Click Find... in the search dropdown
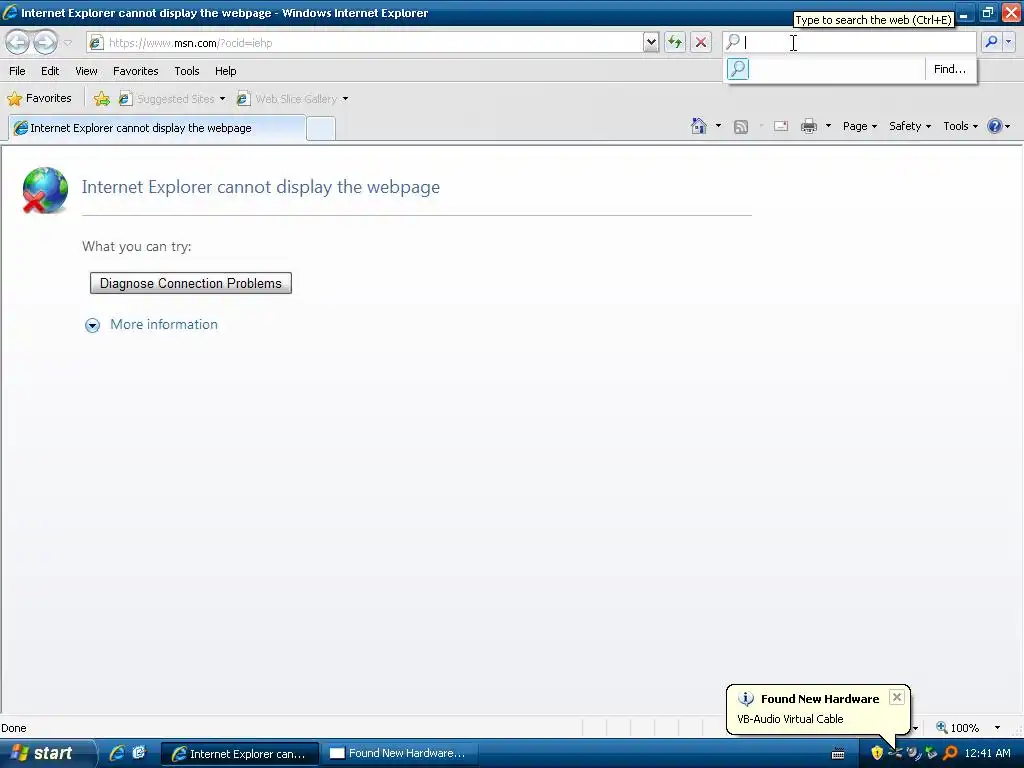The width and height of the screenshot is (1024, 768). [950, 69]
